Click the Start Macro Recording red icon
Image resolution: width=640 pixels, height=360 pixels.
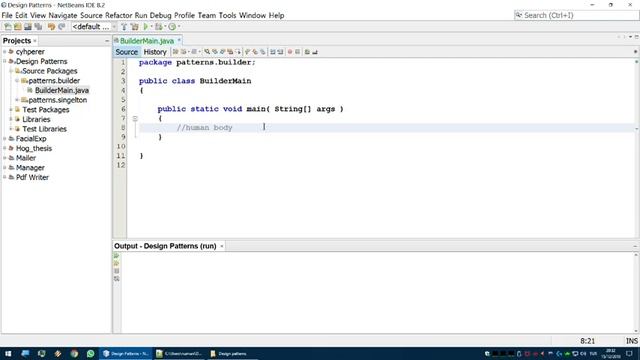(290, 52)
